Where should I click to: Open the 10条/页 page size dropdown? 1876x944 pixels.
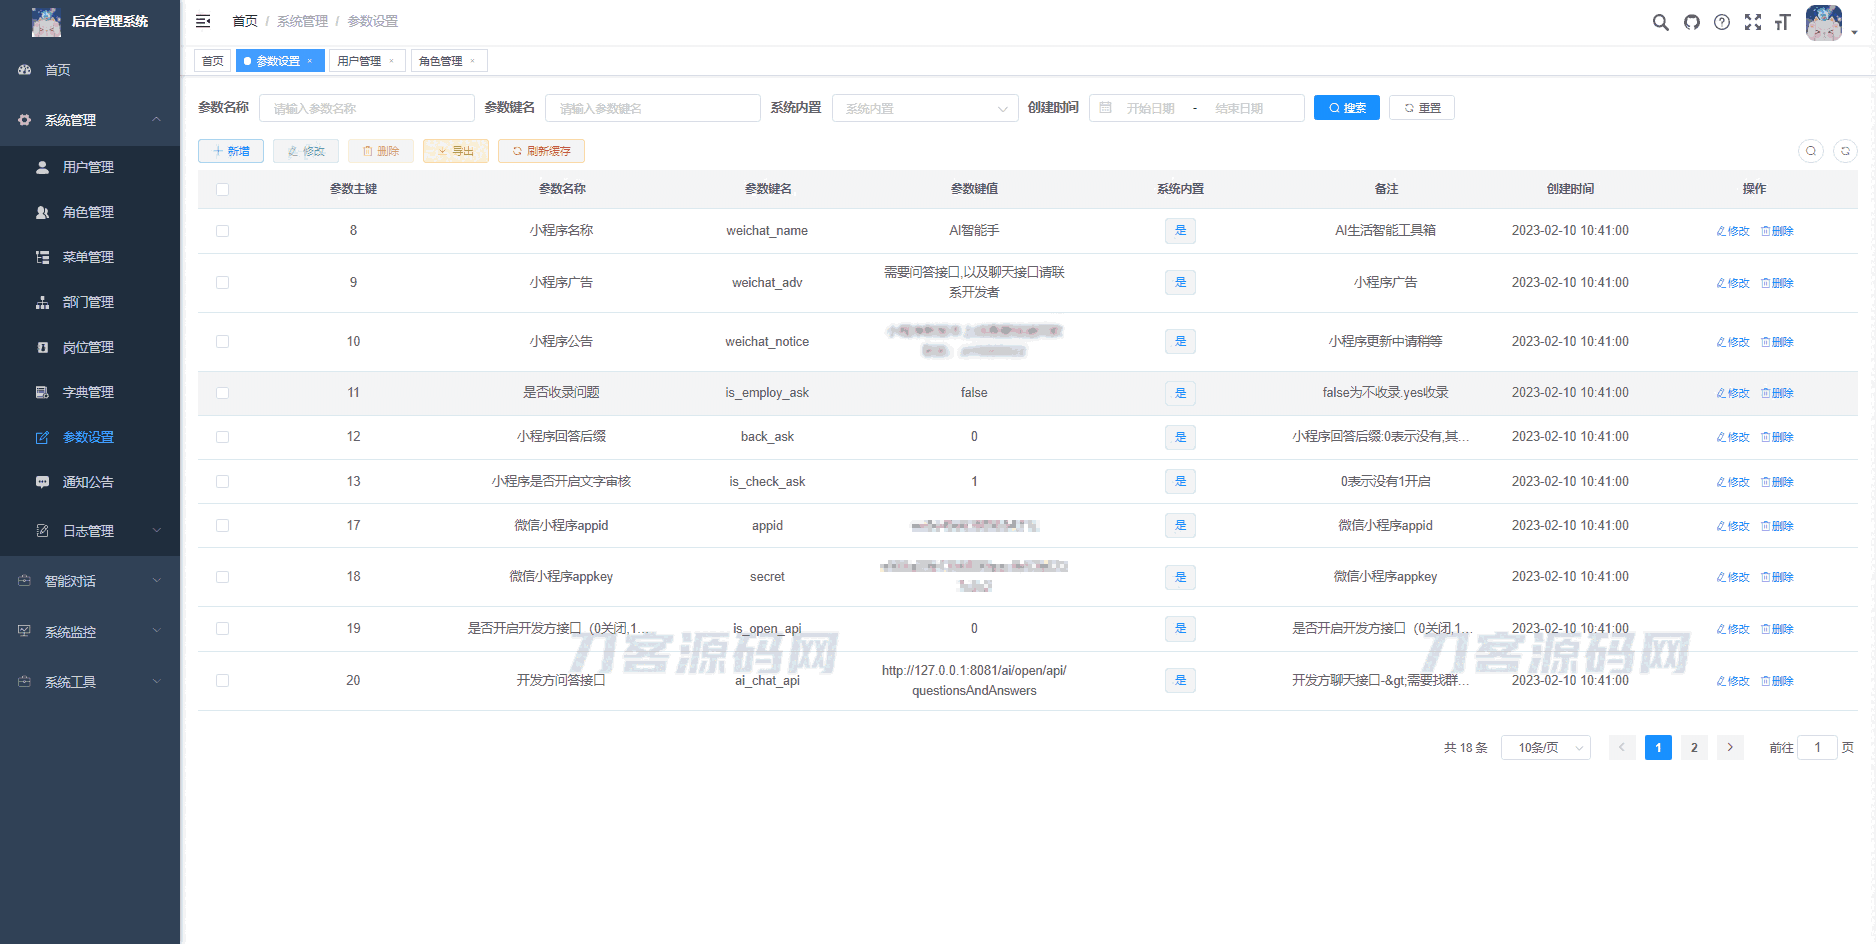[x=1545, y=748]
